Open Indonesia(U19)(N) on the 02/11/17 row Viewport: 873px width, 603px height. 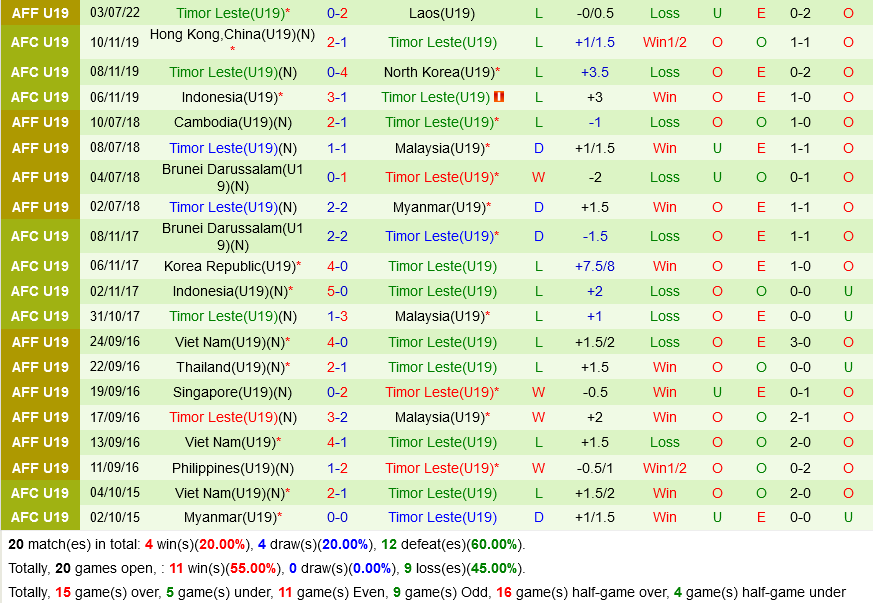(230, 291)
